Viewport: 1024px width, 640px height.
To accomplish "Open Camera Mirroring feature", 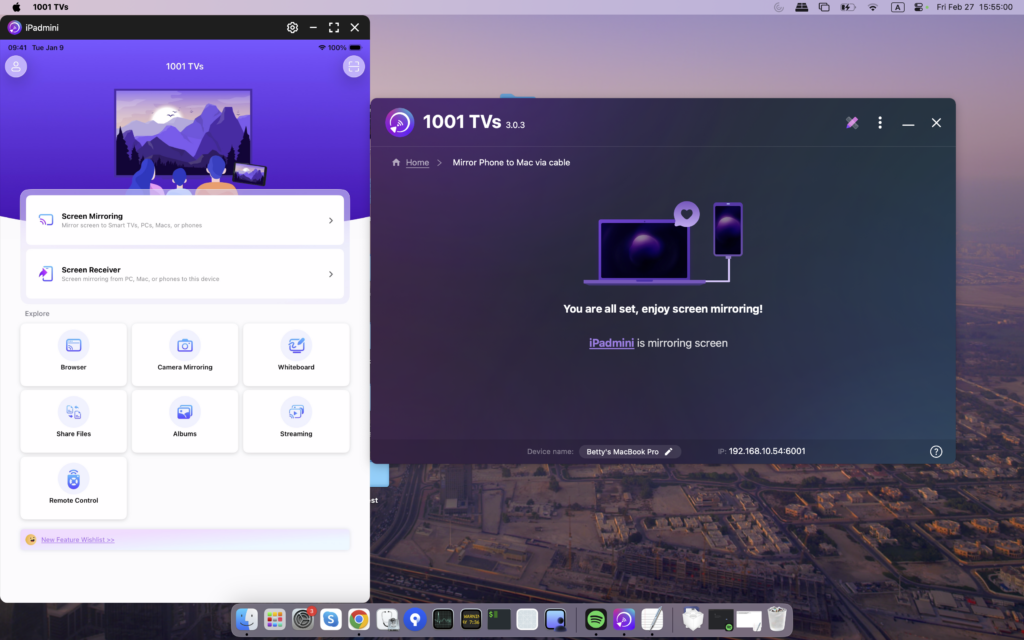I will point(185,354).
